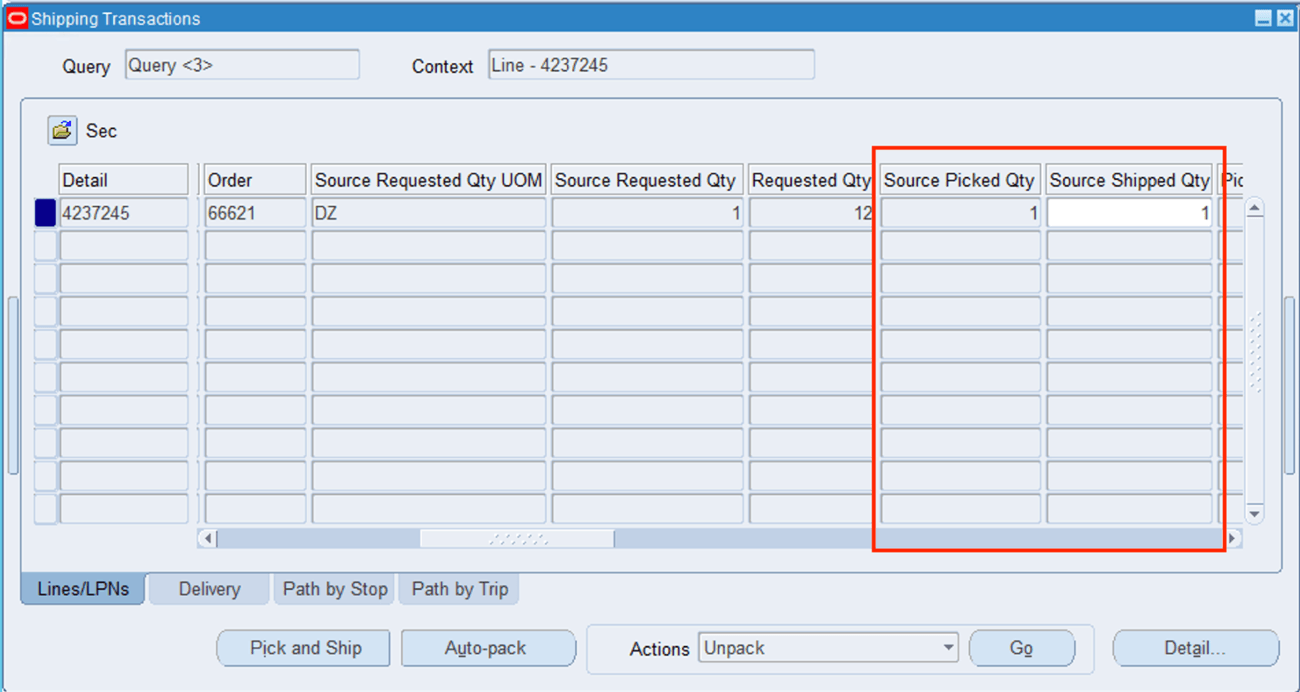Click the Context field showing Line - 4237245
1300x692 pixels.
650,65
